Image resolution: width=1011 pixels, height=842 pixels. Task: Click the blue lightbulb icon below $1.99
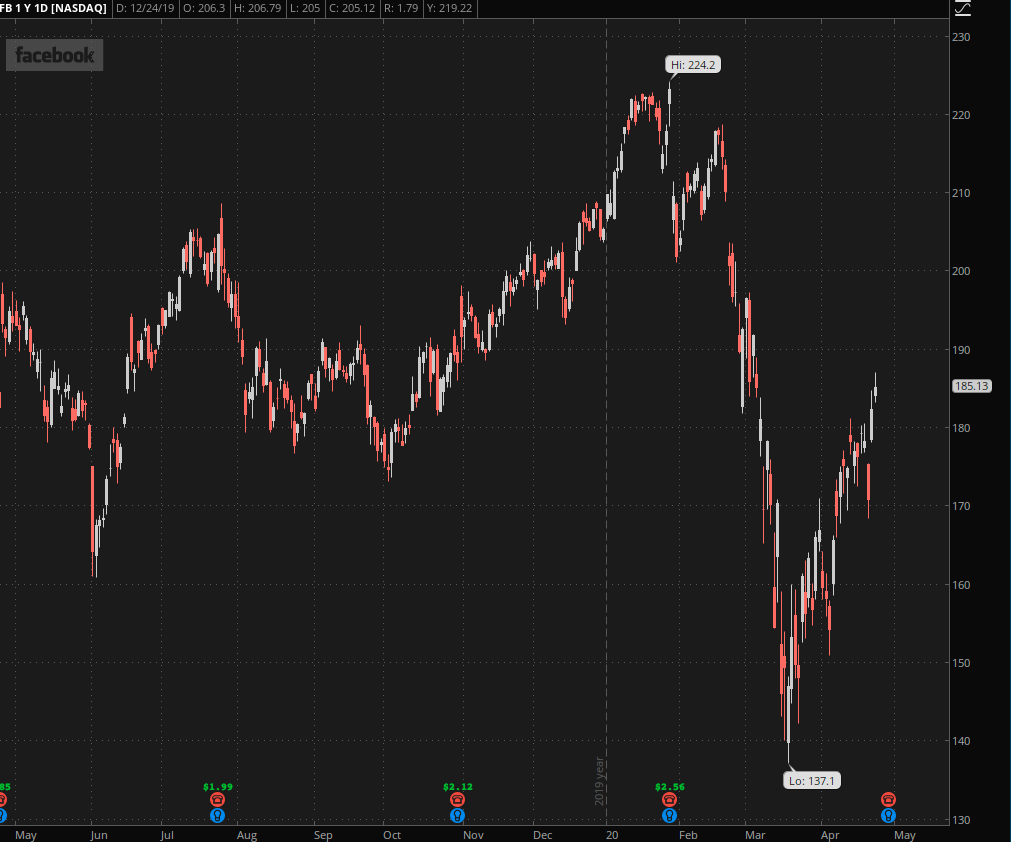click(217, 816)
